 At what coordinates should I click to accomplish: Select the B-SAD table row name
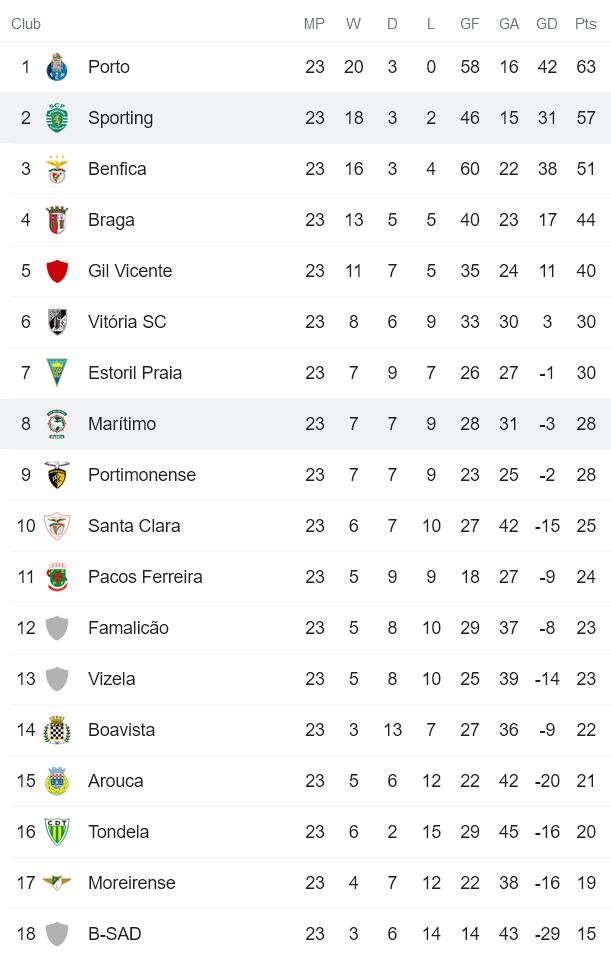114,934
